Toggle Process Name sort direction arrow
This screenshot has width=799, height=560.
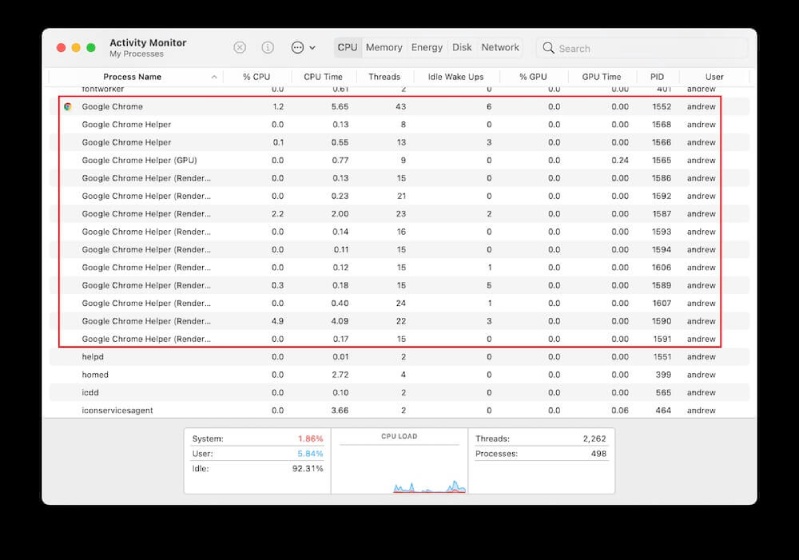click(x=214, y=77)
